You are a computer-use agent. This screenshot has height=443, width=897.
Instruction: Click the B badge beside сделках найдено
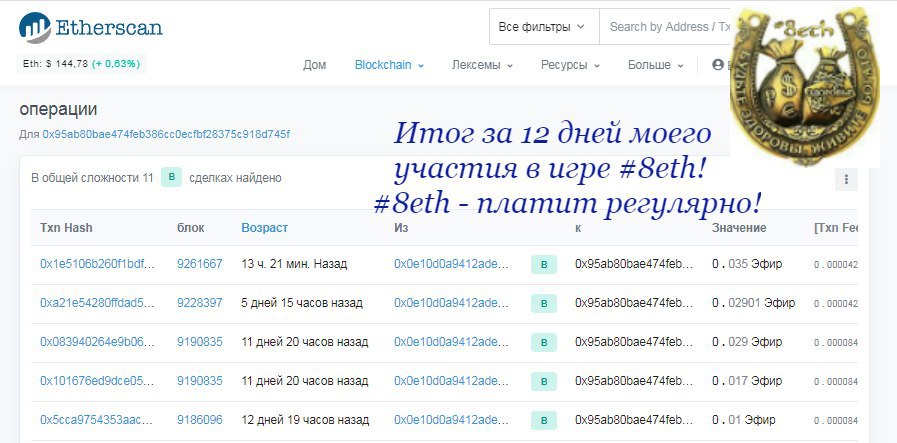[x=171, y=177]
